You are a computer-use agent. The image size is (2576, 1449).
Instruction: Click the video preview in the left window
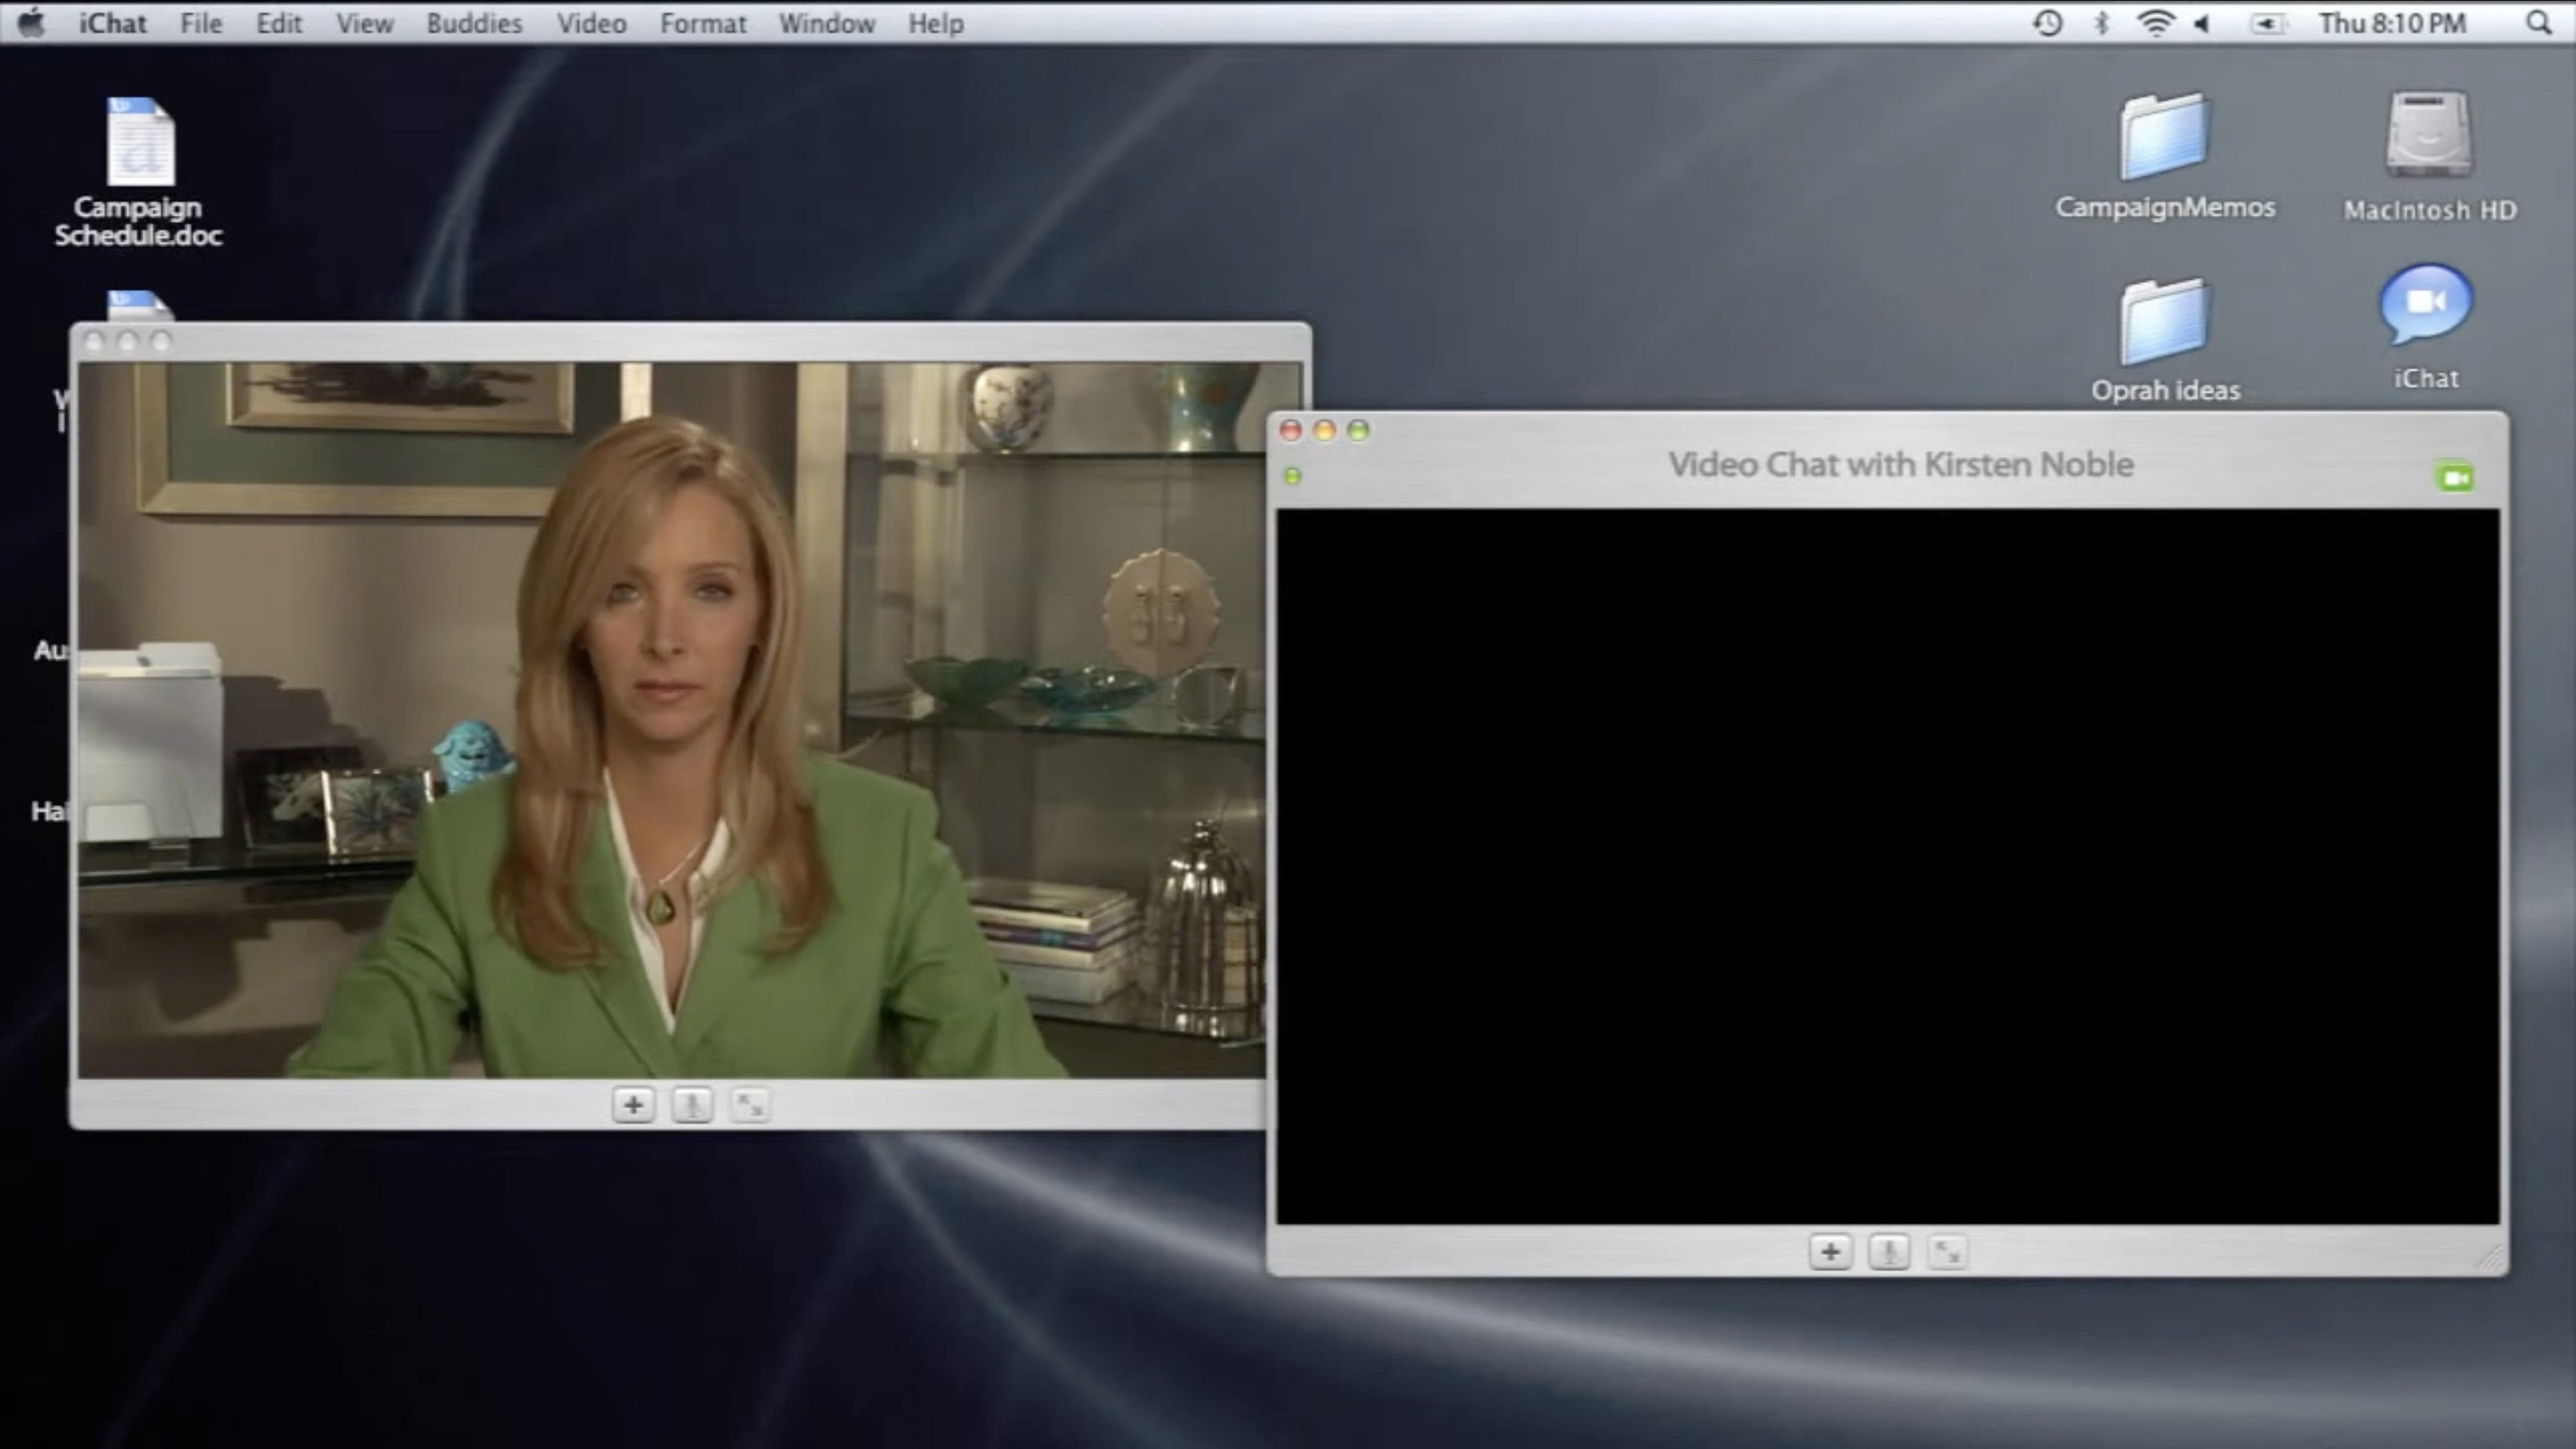[x=672, y=720]
